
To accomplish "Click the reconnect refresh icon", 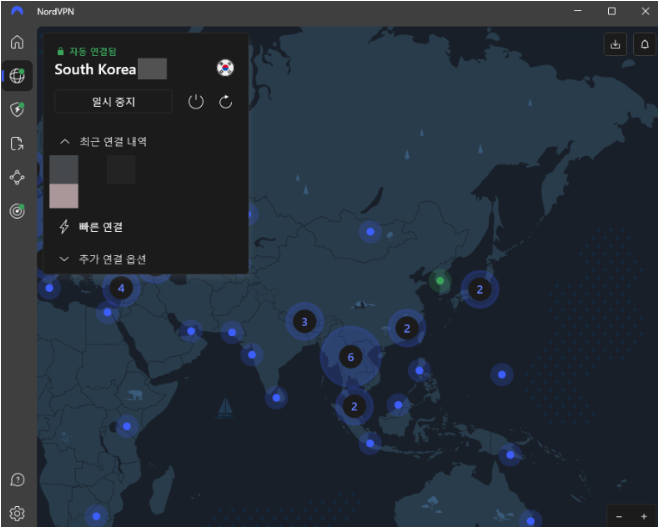I will pyautogui.click(x=226, y=102).
